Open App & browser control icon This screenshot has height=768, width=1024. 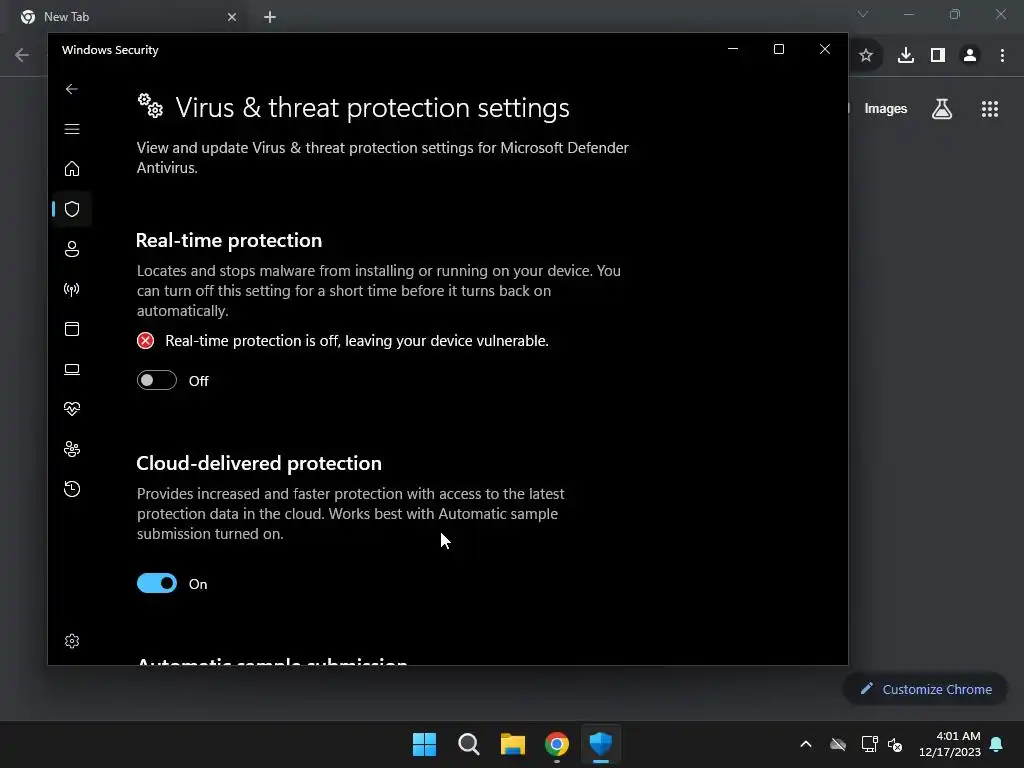[72, 329]
